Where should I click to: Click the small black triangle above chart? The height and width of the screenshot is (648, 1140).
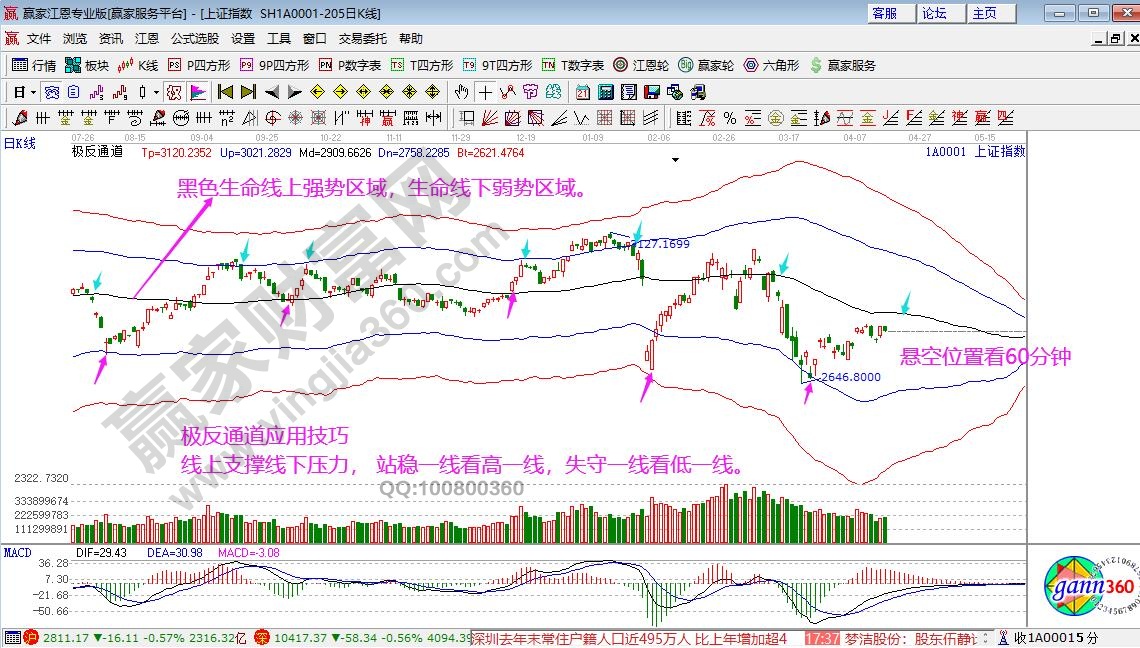pos(677,160)
